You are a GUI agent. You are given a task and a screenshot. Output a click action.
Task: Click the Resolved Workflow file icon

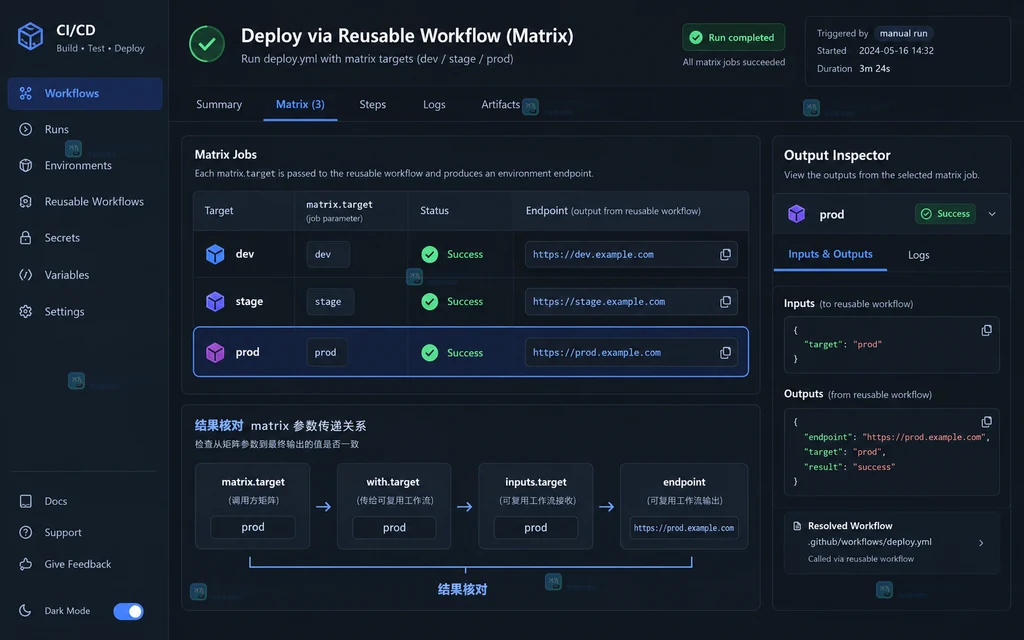tap(797, 526)
